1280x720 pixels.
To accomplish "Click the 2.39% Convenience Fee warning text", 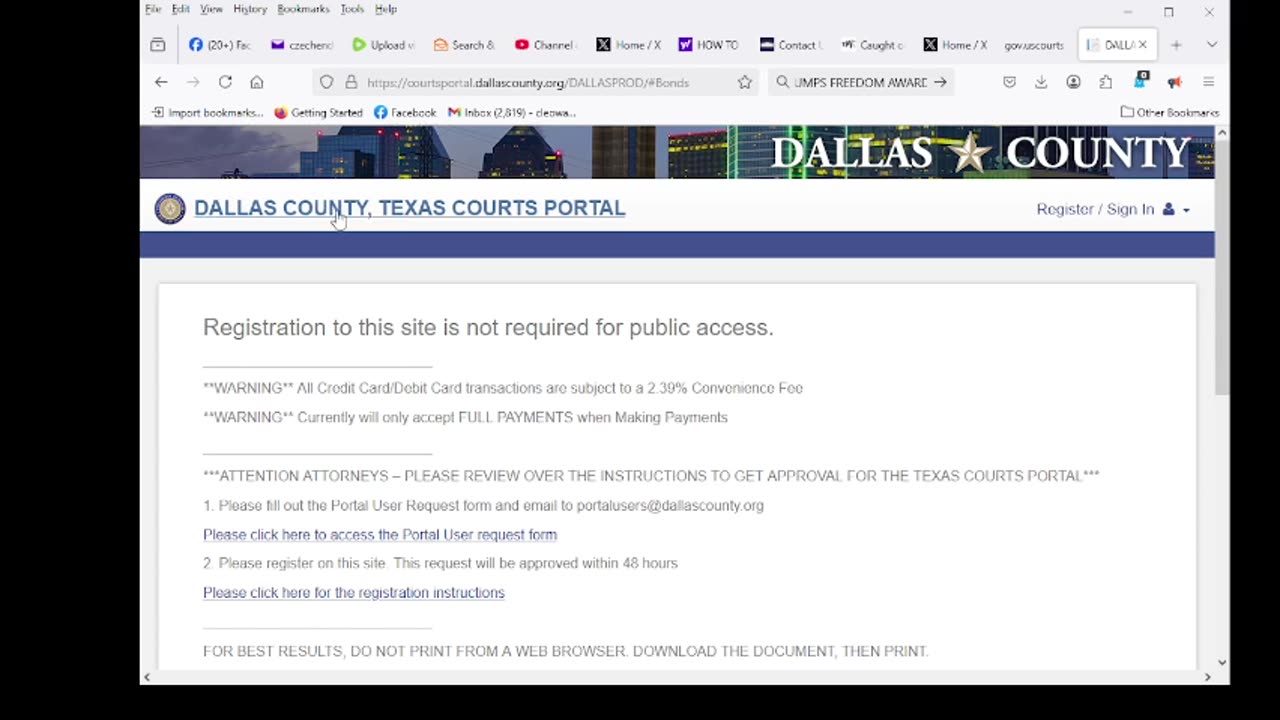I will [x=503, y=388].
